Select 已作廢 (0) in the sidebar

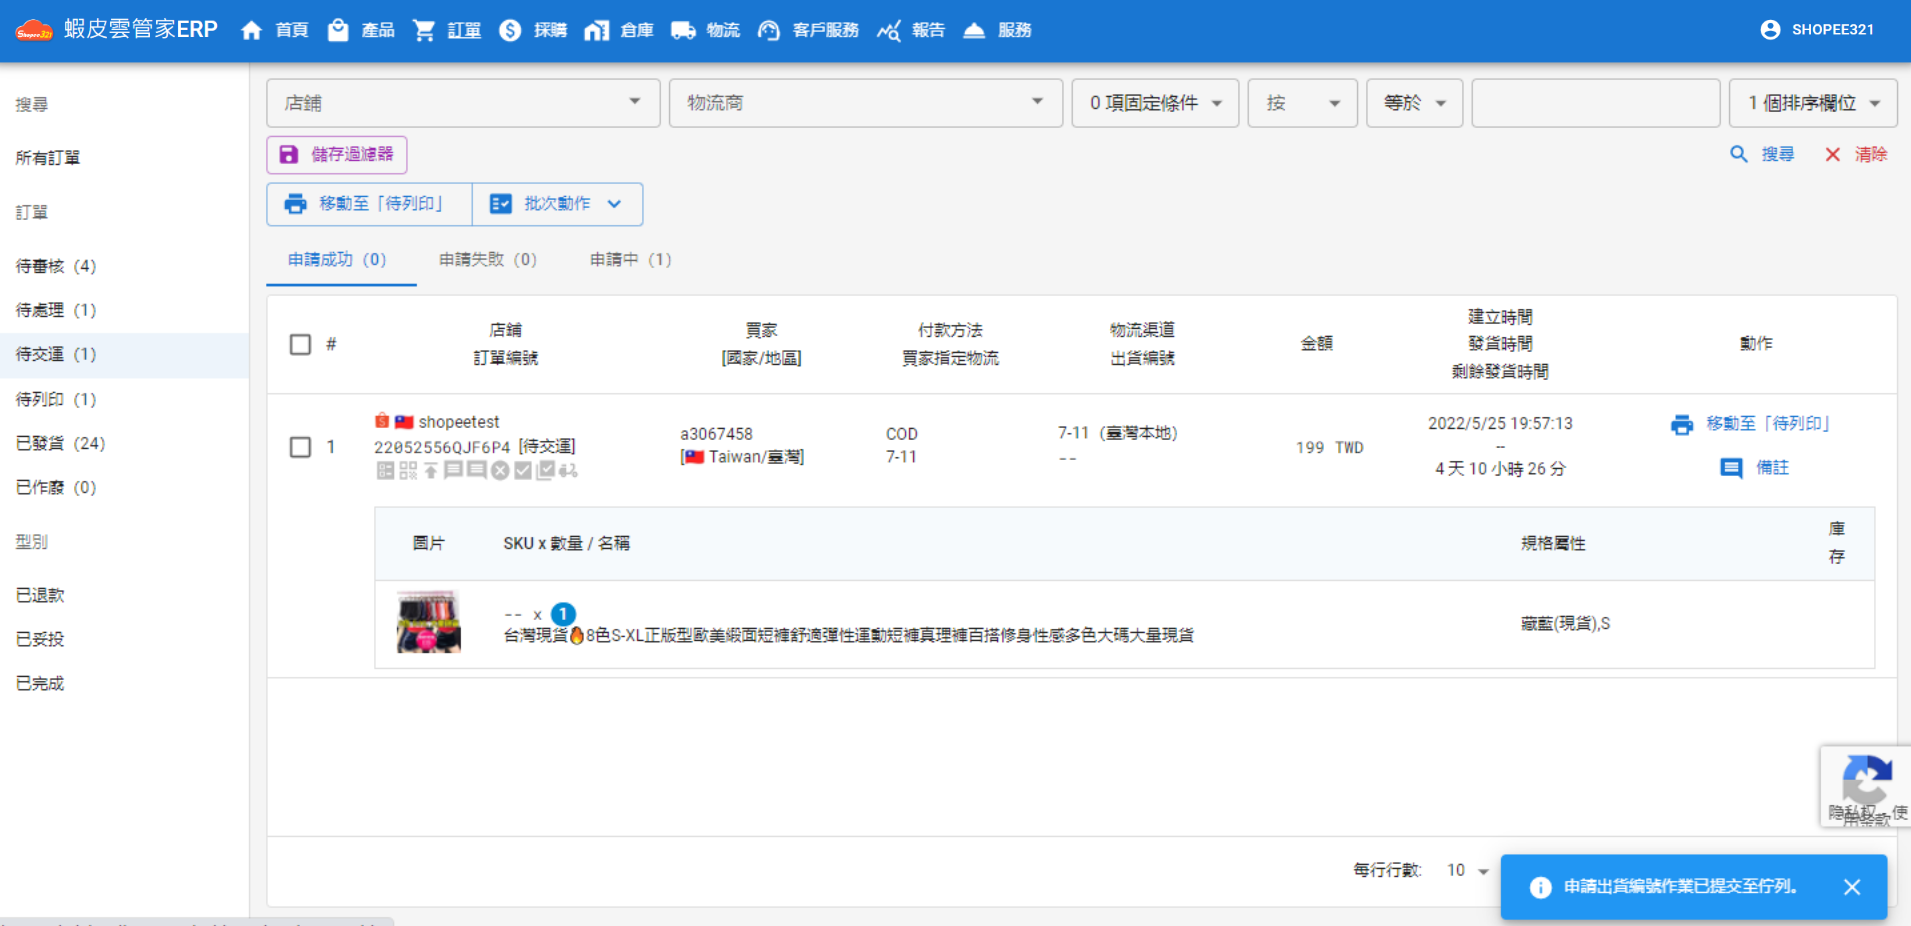124,488
